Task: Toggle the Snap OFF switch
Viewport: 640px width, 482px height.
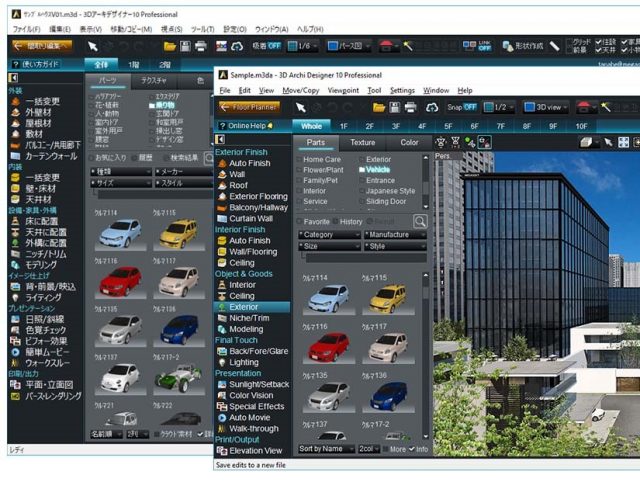Action: (x=462, y=107)
